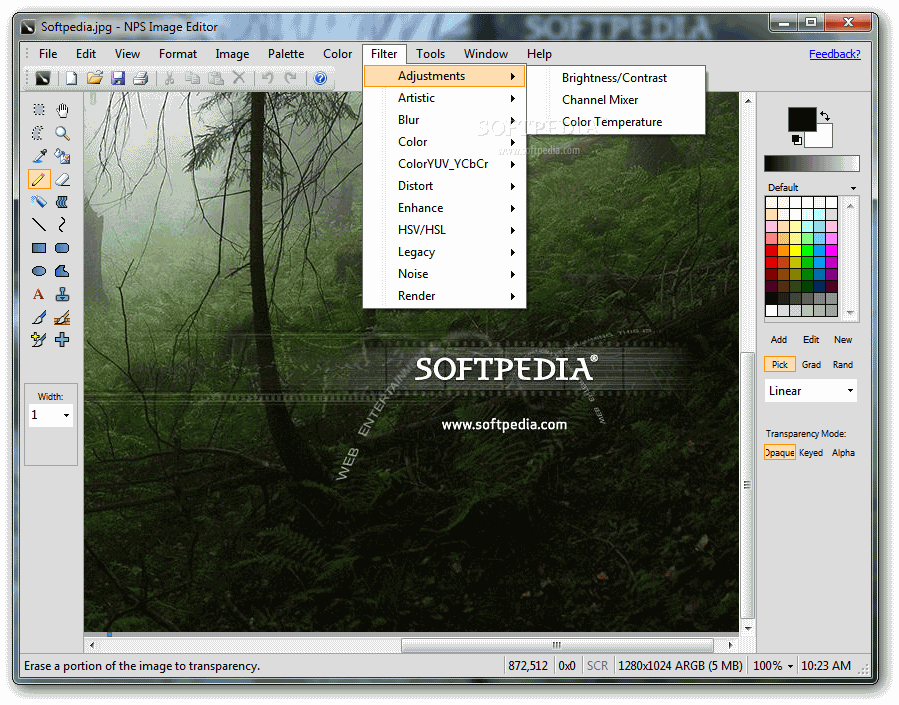Image resolution: width=899 pixels, height=705 pixels.
Task: Select the eraser tool
Action: (x=62, y=179)
